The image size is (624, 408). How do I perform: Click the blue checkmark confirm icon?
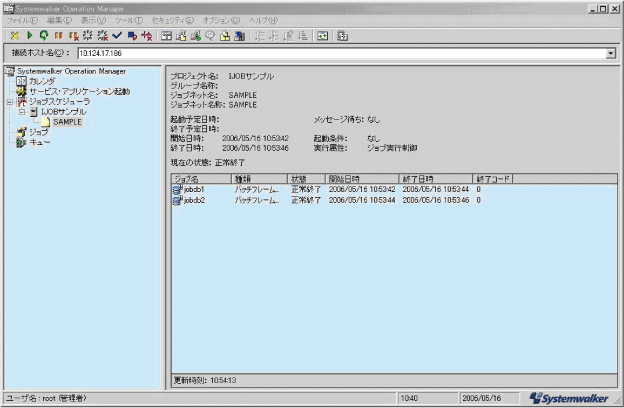[117, 36]
